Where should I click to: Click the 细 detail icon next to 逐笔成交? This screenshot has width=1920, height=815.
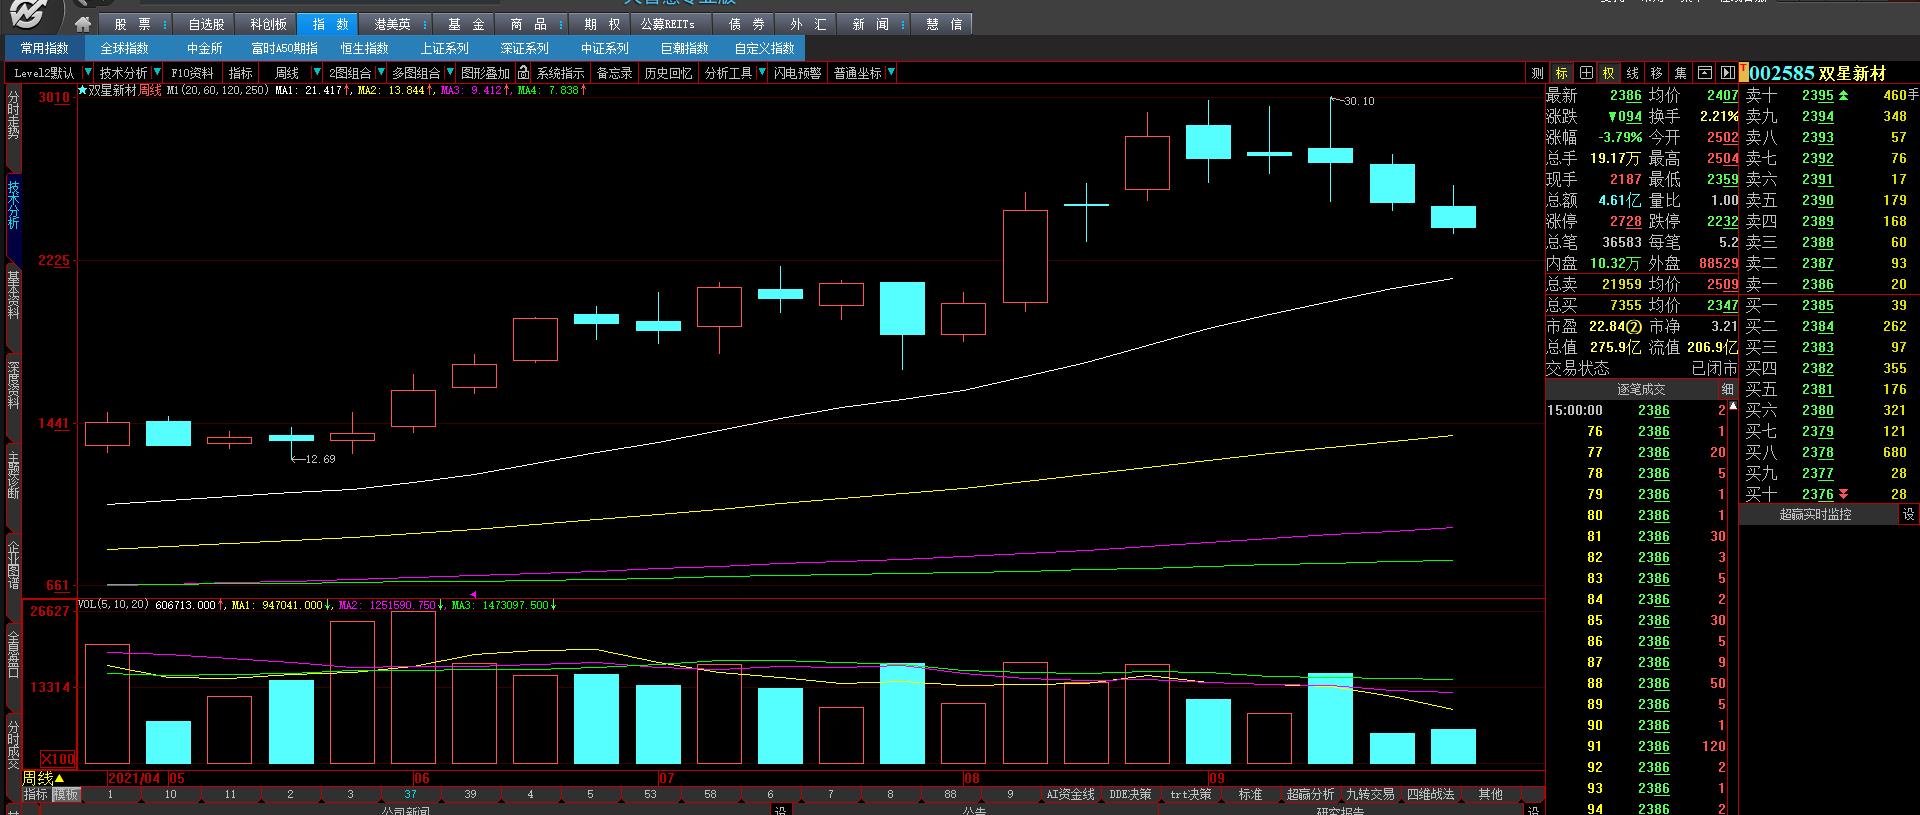1727,389
